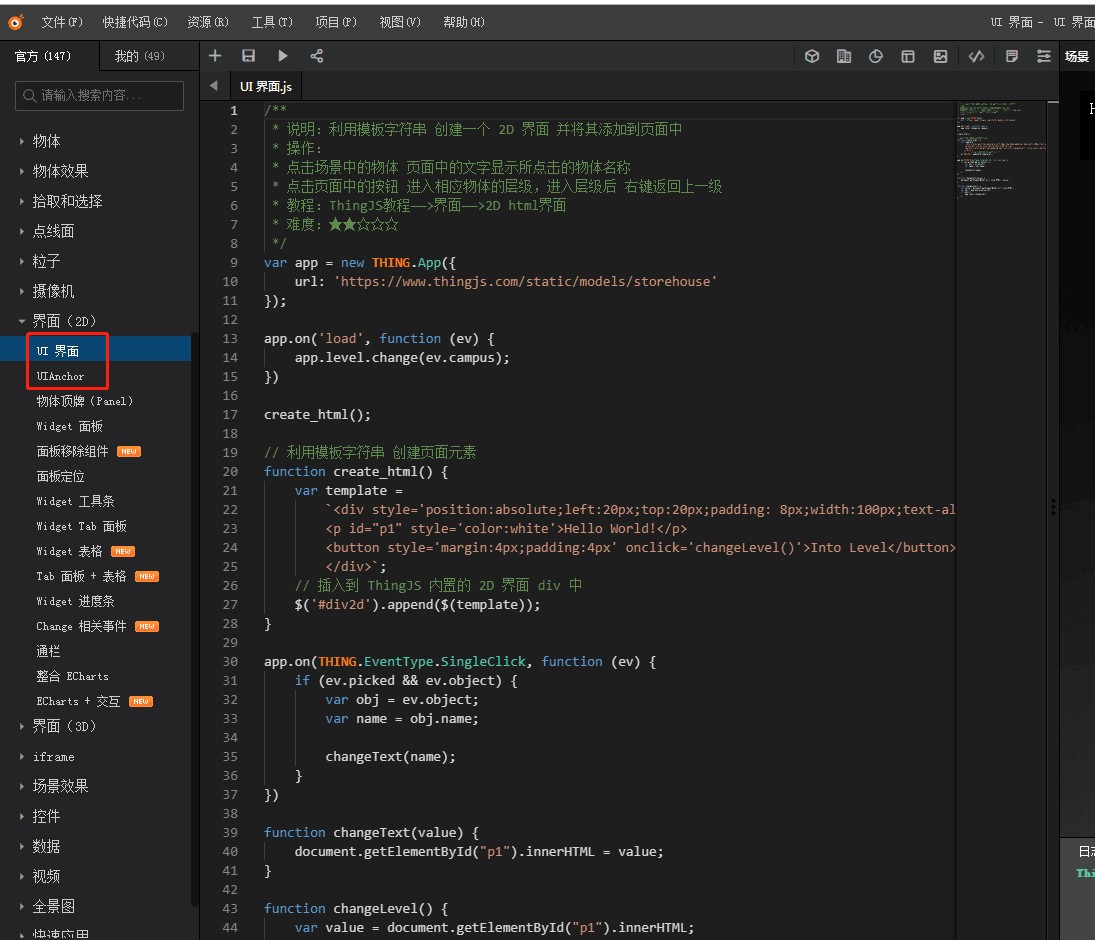
Task: Share the project via share icon
Action: [x=316, y=56]
